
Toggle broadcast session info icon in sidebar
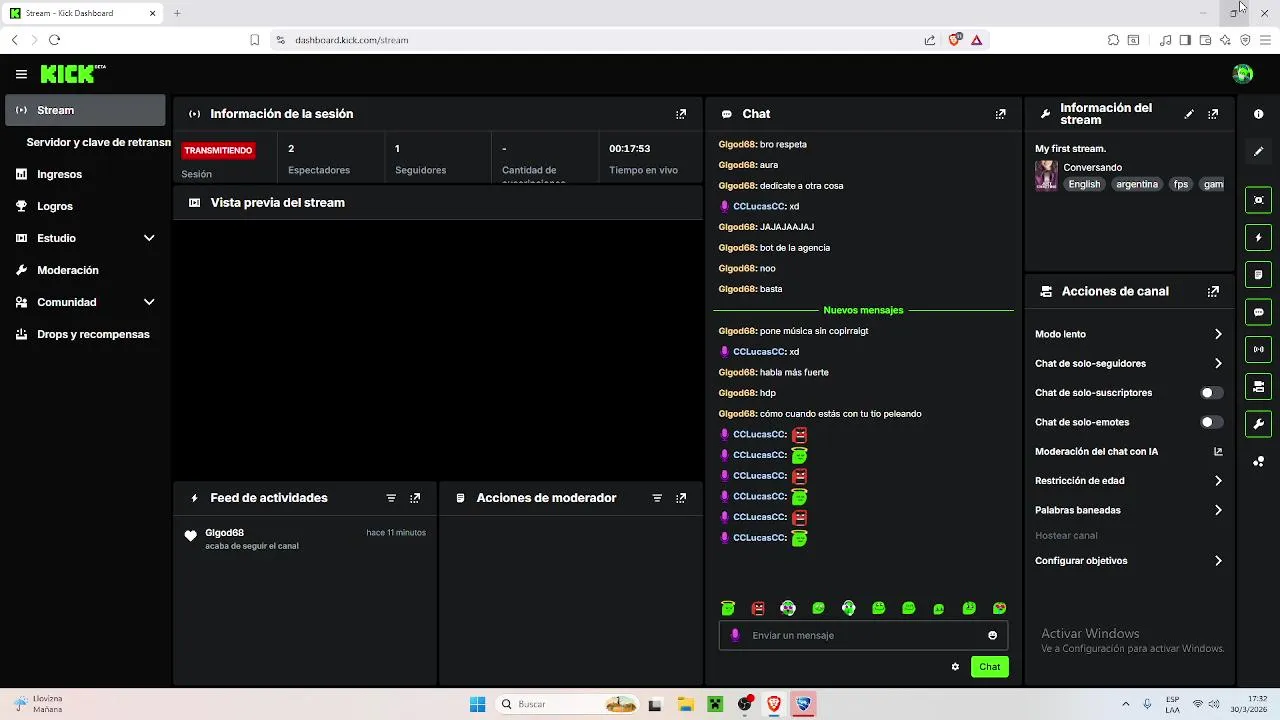coord(1258,349)
